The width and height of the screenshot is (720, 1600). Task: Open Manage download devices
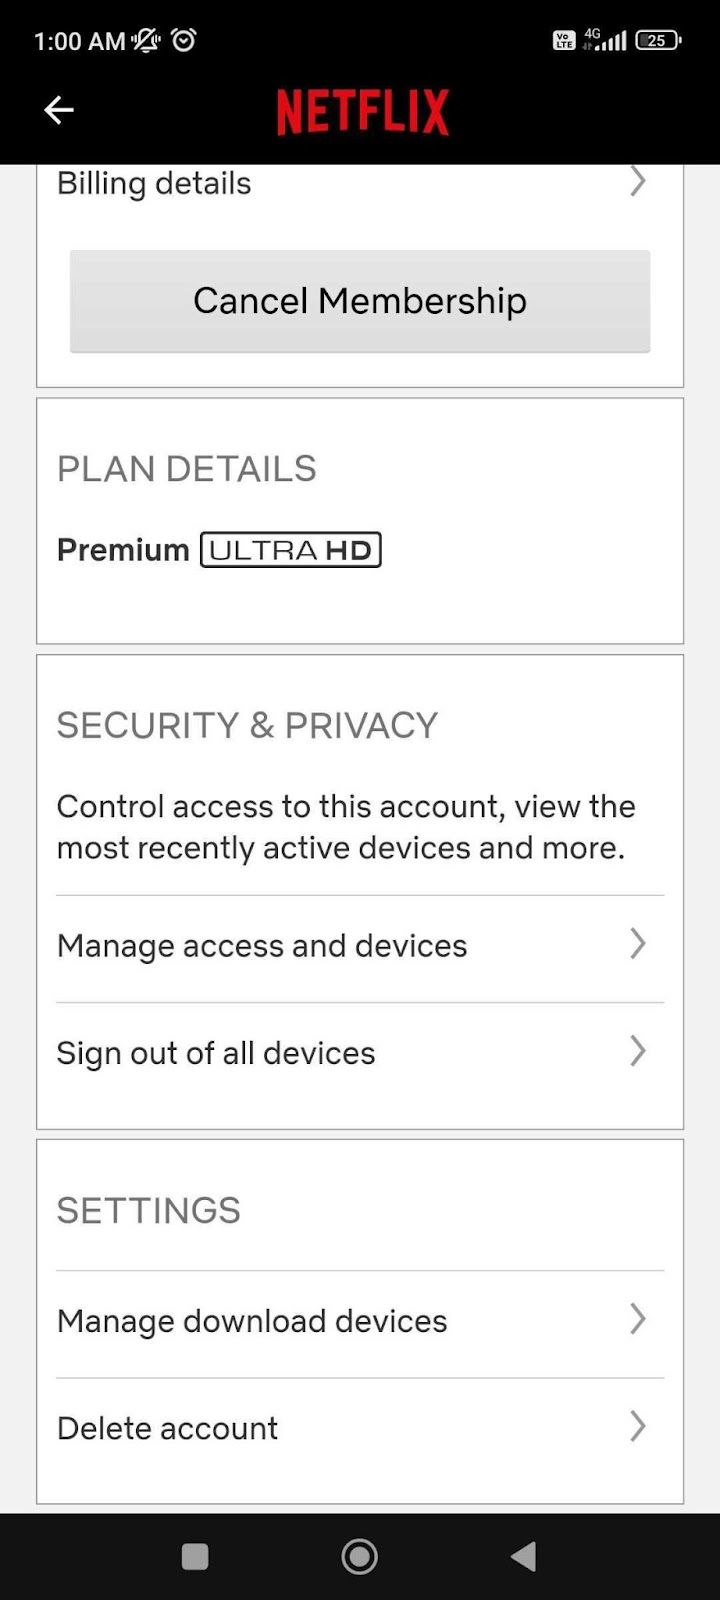[360, 1320]
